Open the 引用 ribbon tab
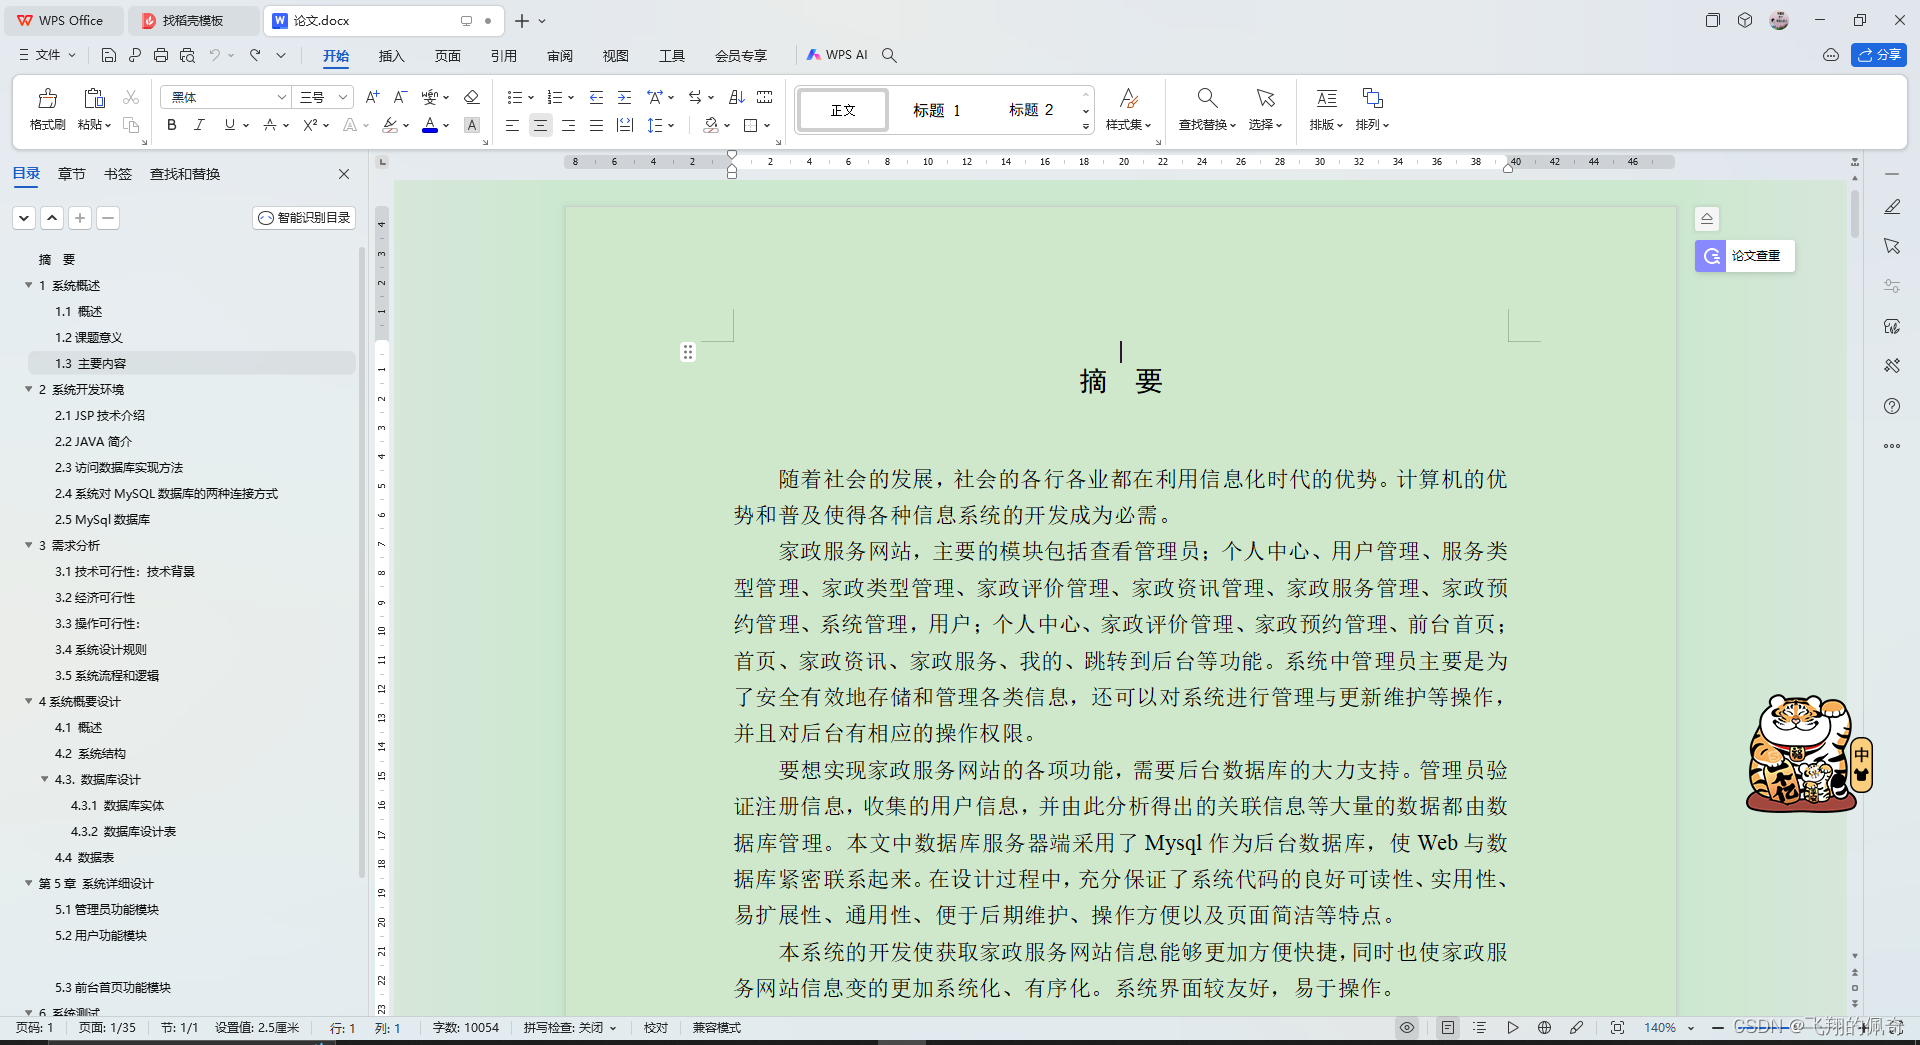The width and height of the screenshot is (1920, 1045). tap(504, 56)
